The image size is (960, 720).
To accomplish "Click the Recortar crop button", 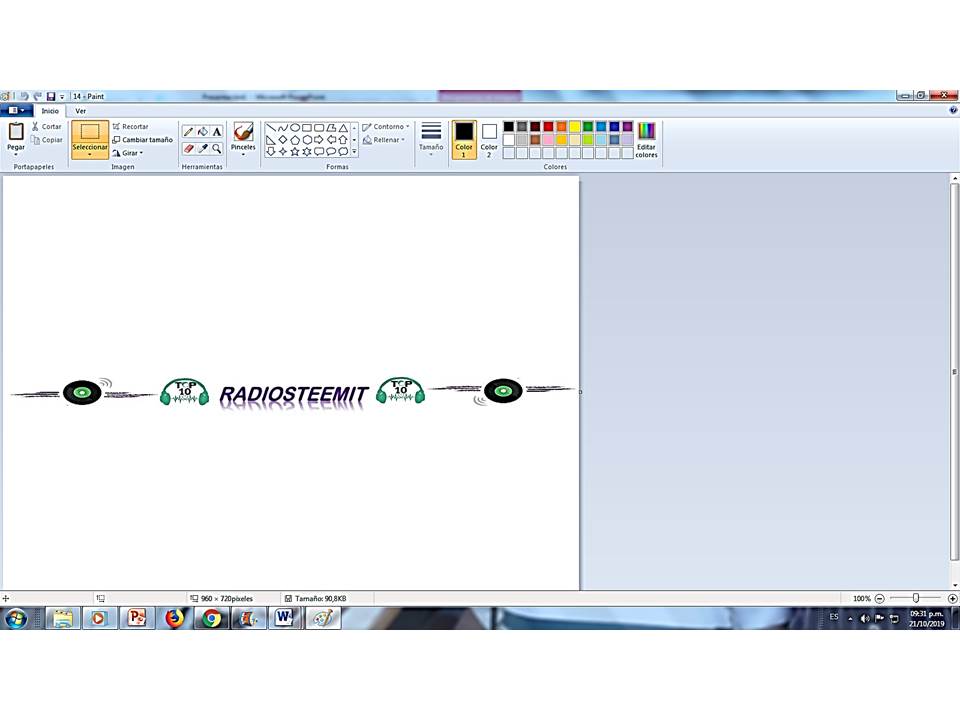I will [130, 126].
